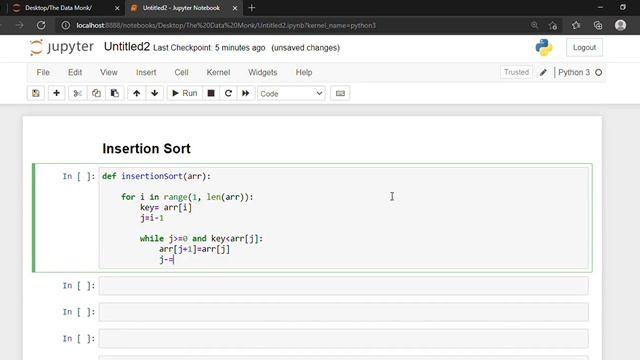Screen dimensions: 640x360
Task: Open the View menu
Action: pyautogui.click(x=109, y=72)
